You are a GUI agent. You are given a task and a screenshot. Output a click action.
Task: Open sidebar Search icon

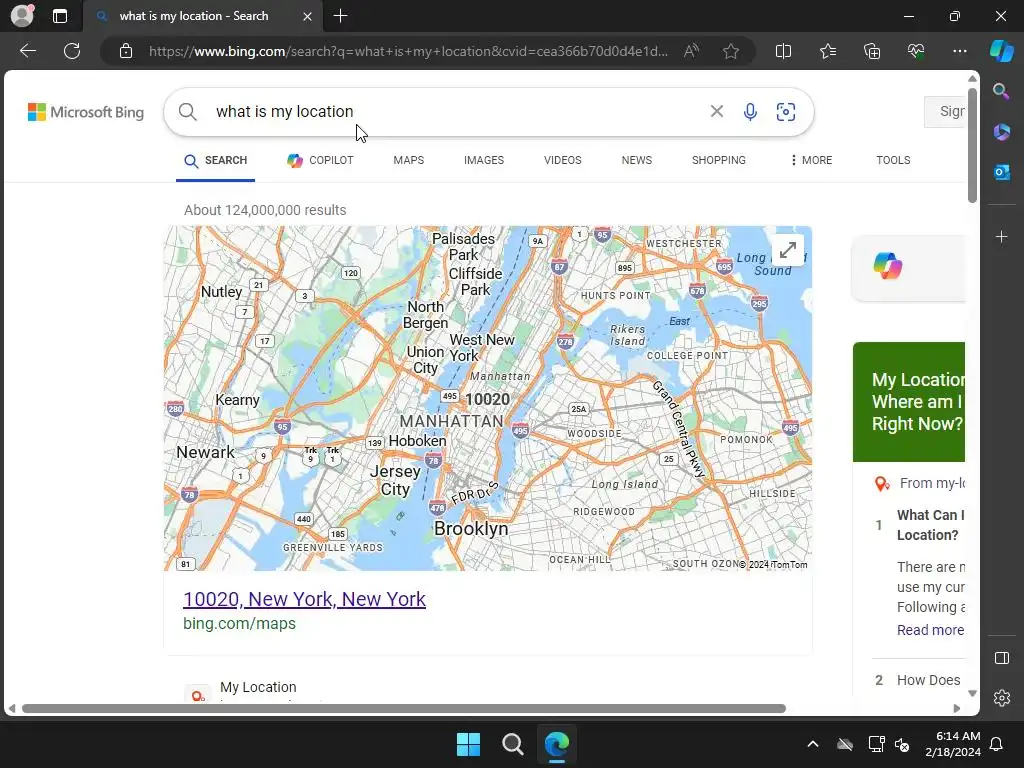1001,91
